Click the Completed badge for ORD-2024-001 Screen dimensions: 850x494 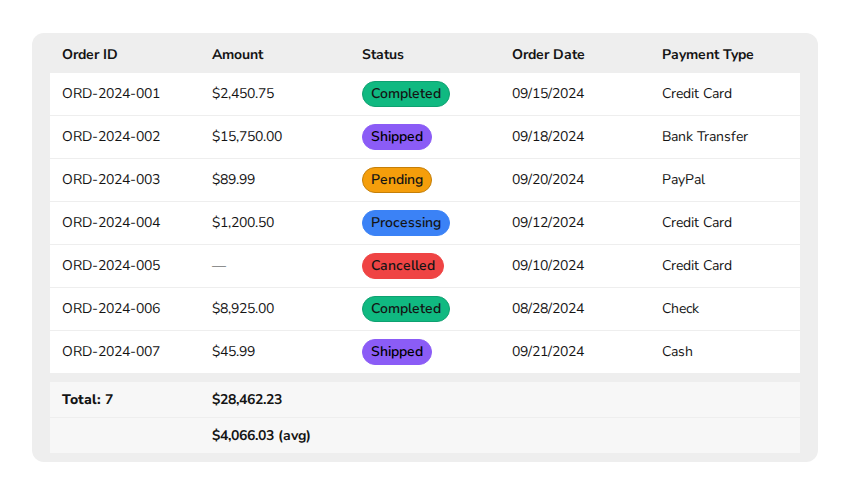point(405,94)
